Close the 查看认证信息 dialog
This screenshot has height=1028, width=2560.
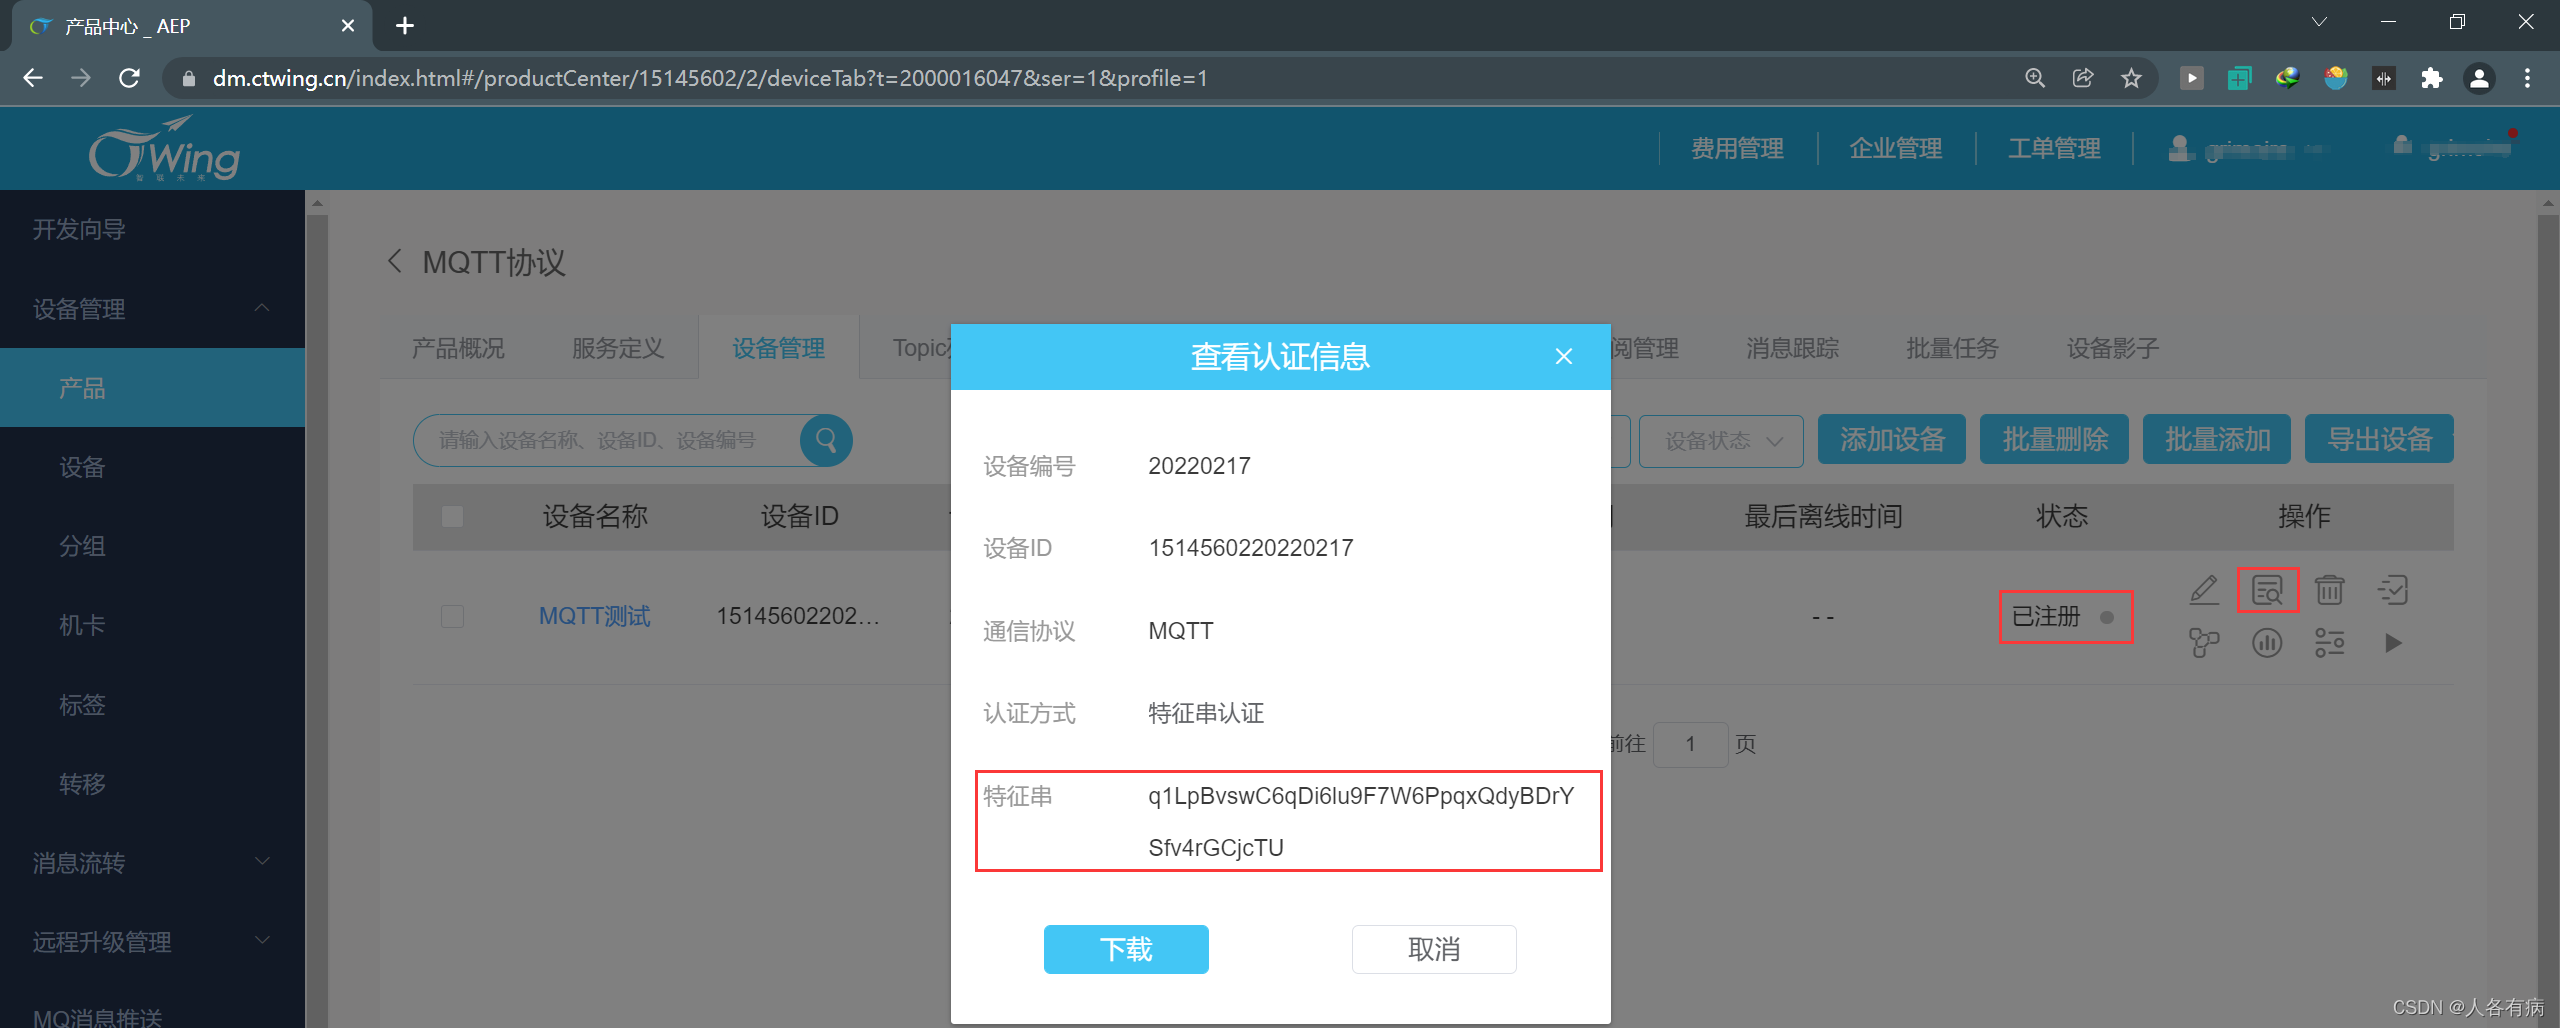1564,356
